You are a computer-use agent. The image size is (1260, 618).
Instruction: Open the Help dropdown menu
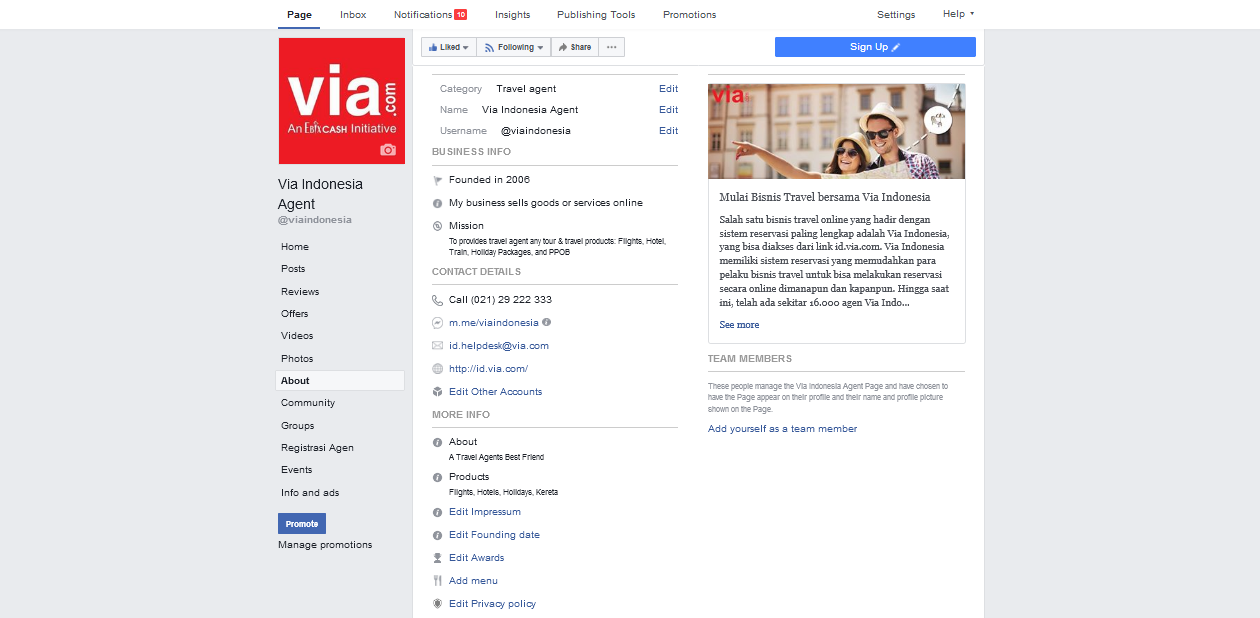(958, 14)
